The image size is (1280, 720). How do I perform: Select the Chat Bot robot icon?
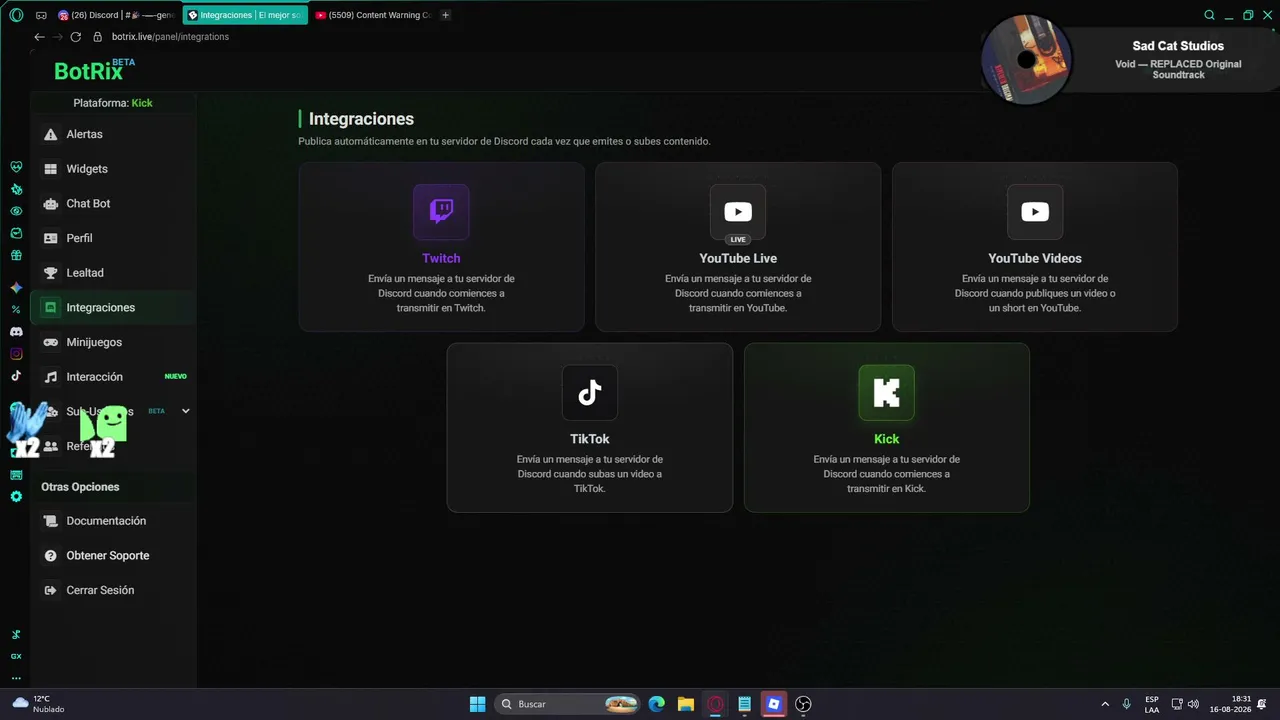[x=50, y=204]
